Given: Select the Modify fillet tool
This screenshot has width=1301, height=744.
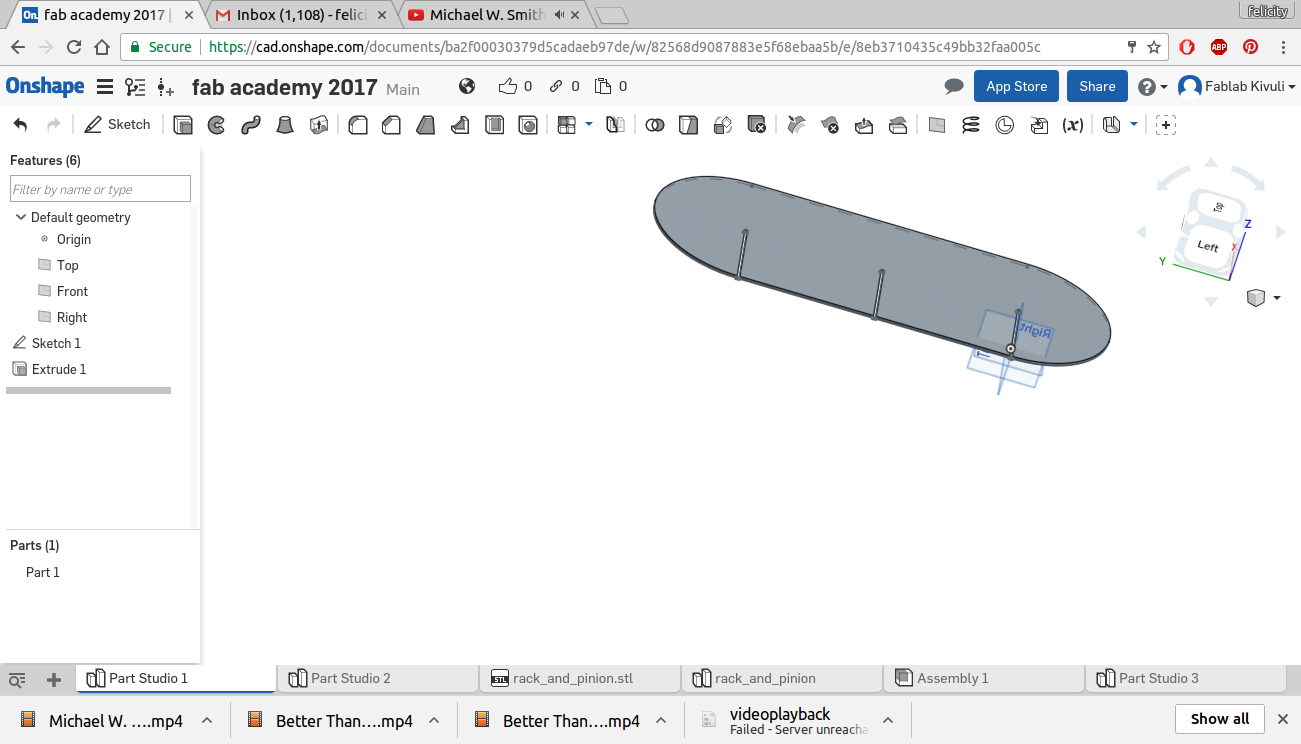Looking at the screenshot, I should [796, 125].
